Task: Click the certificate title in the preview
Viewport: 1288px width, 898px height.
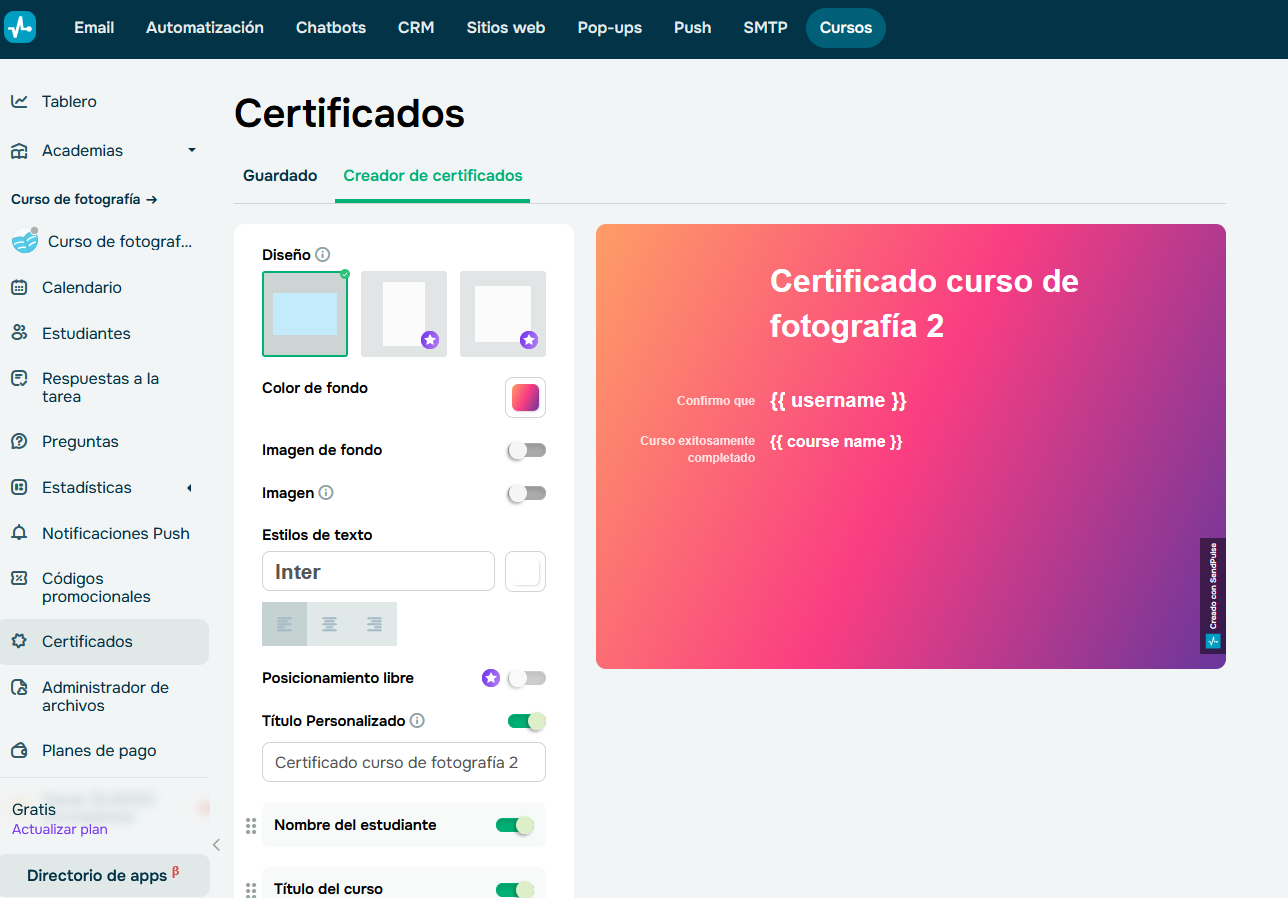Action: (x=924, y=303)
